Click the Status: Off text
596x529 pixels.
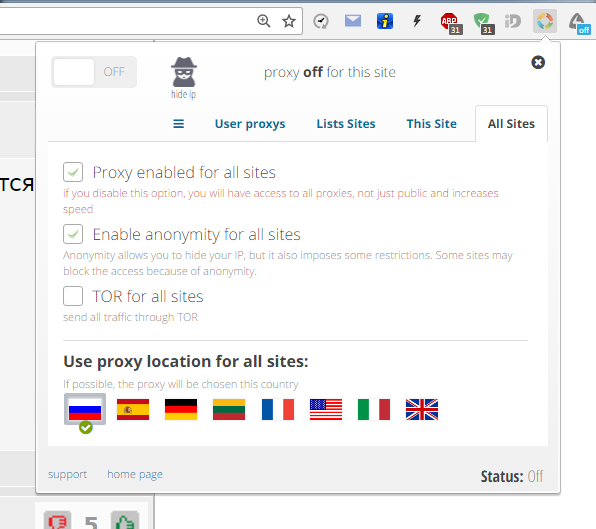(512, 476)
